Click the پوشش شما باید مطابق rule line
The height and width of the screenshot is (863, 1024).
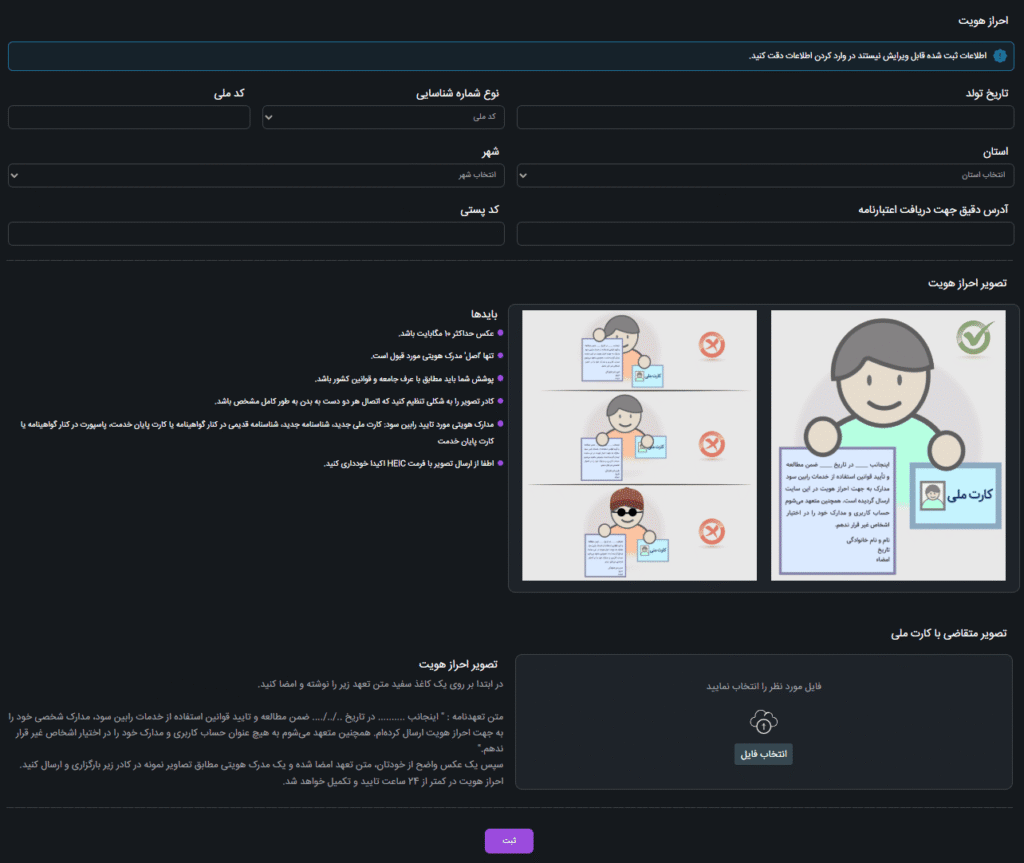[404, 380]
